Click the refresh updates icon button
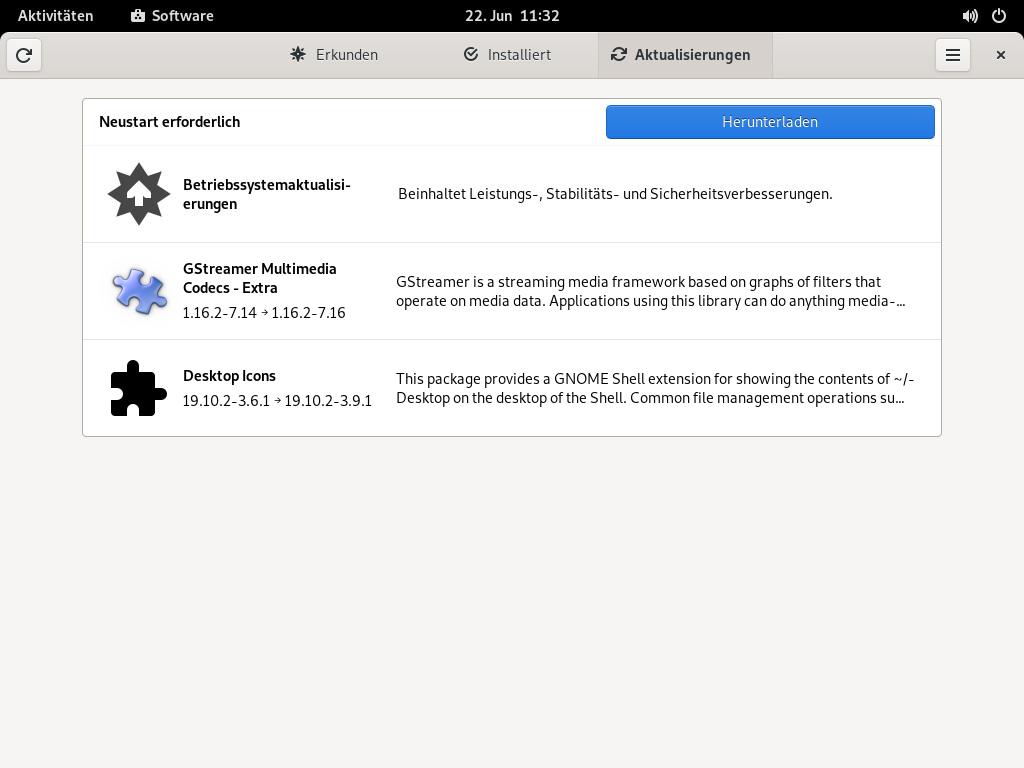 pos(24,55)
